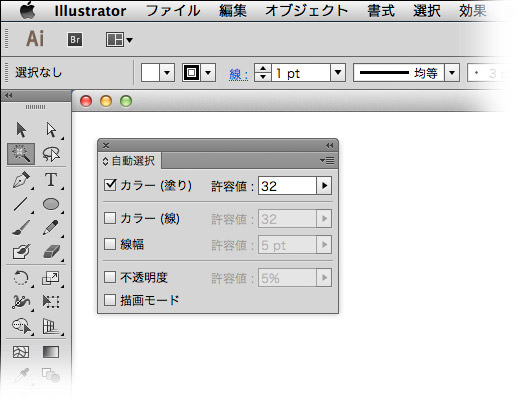Select the Magic Wand tool
Screen dimensions: 517x403
click(21, 154)
